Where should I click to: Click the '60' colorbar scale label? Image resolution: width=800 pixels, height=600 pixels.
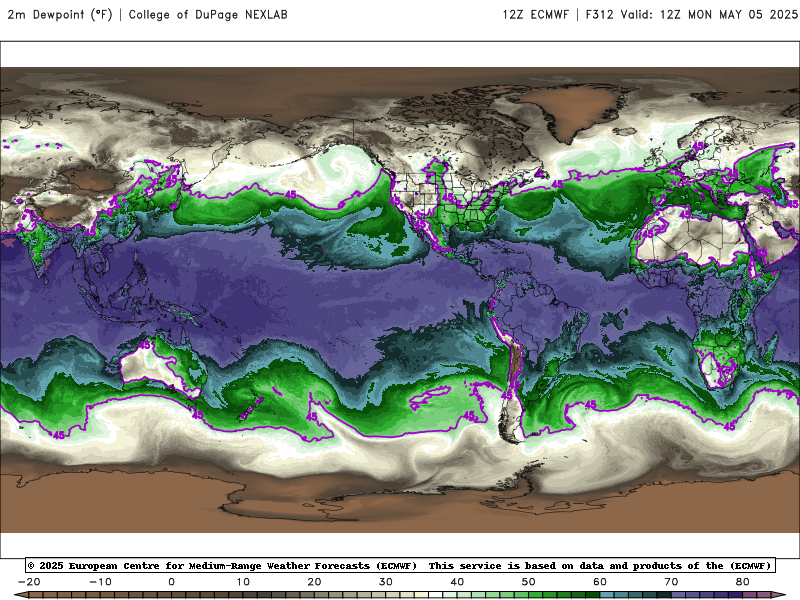(600, 582)
